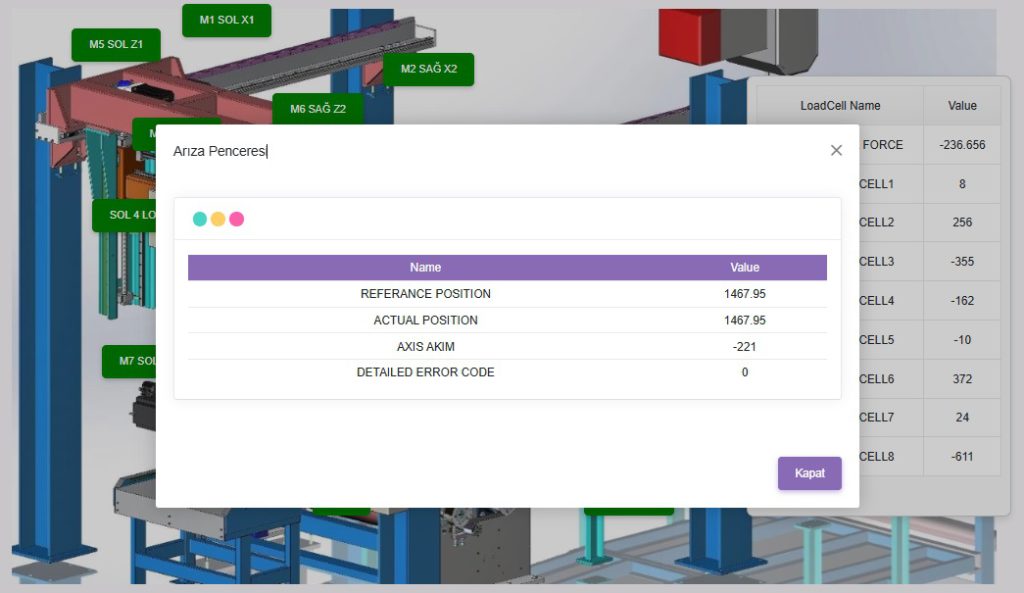Viewport: 1024px width, 593px height.
Task: Select the CELL3 value in the table
Action: tap(962, 261)
